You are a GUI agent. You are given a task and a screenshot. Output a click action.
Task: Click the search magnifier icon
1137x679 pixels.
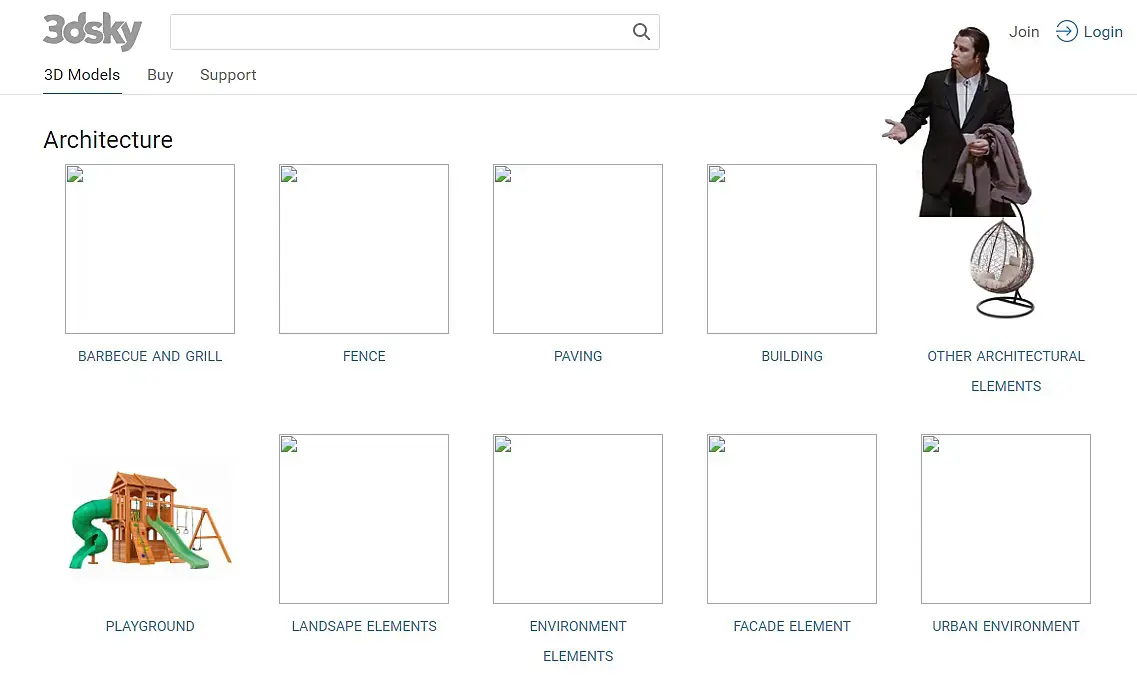[x=641, y=32]
